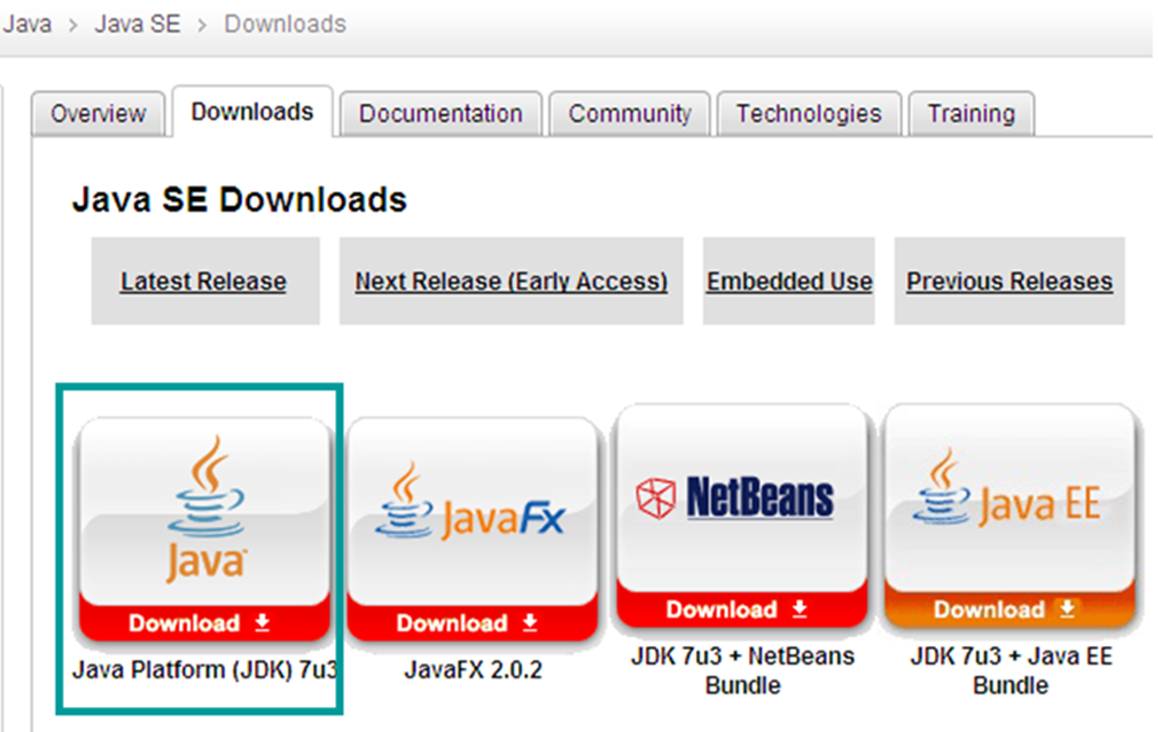Click the NetBeans logo tile

pos(741,498)
